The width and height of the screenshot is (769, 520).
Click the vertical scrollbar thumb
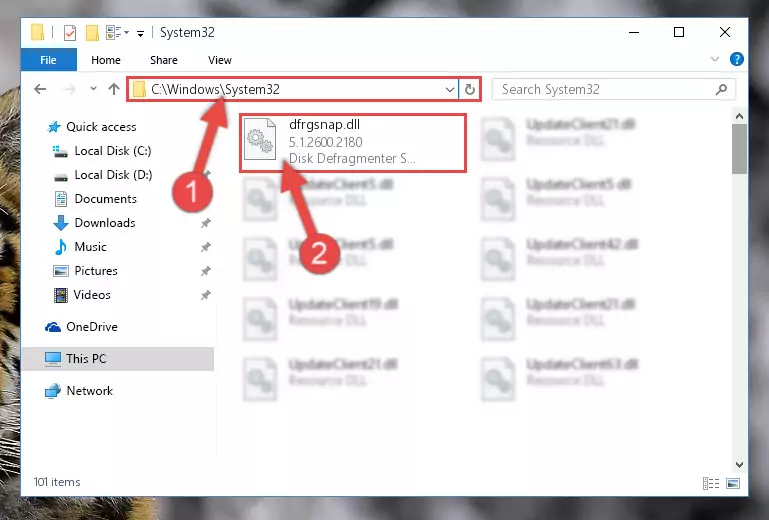(x=739, y=149)
